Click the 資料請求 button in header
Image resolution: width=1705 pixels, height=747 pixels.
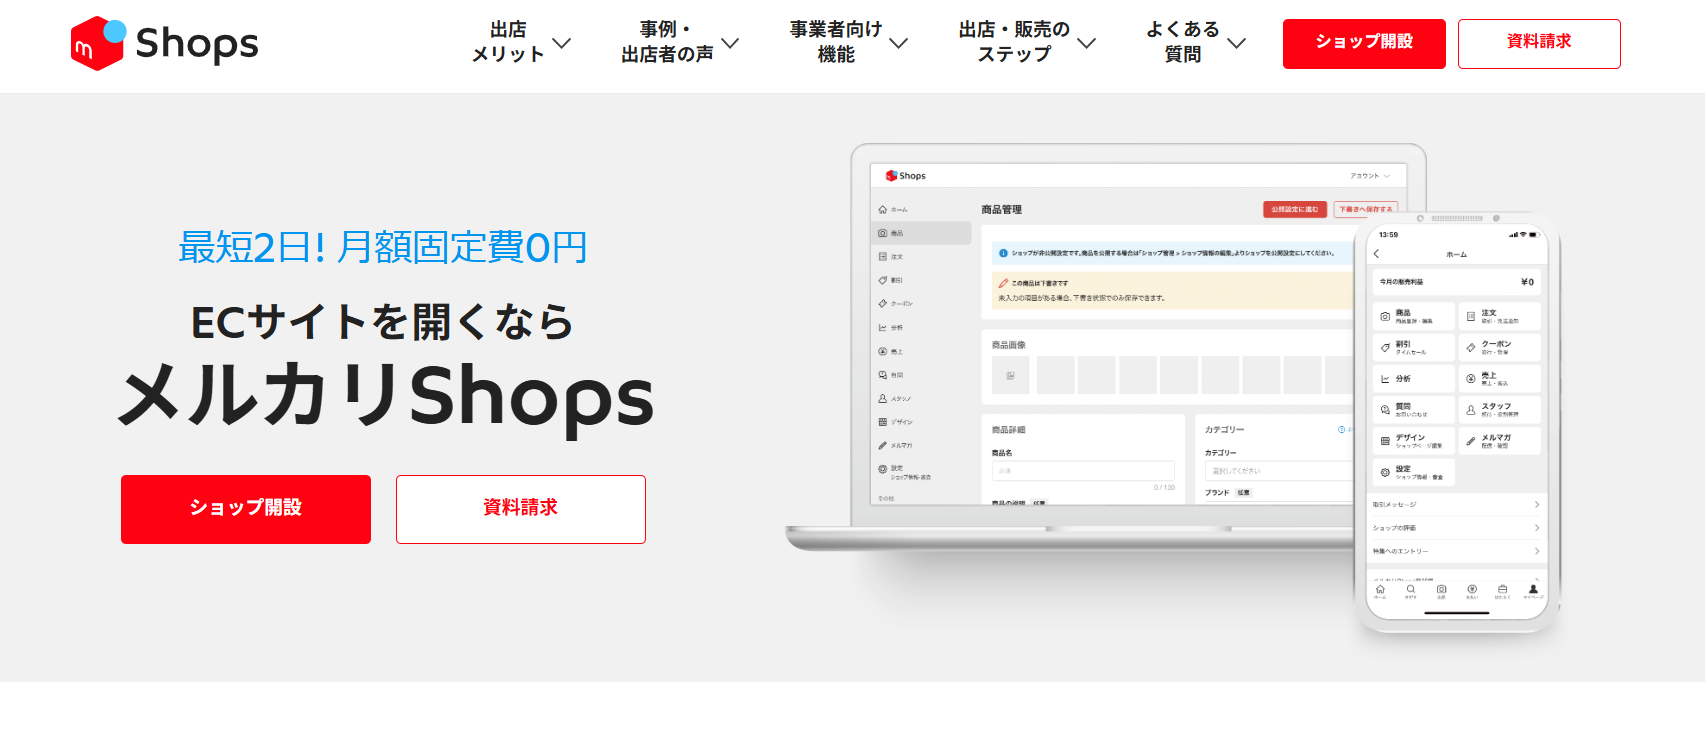[1539, 44]
